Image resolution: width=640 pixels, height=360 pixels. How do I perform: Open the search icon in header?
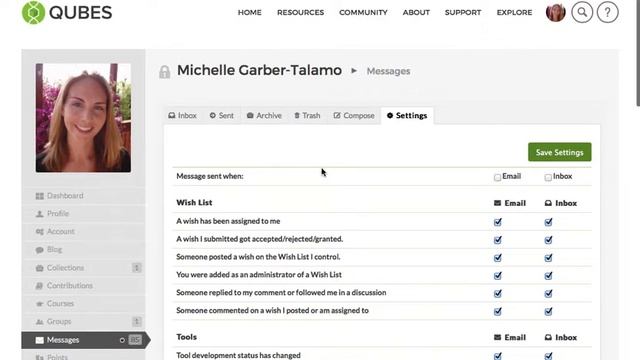pyautogui.click(x=582, y=12)
